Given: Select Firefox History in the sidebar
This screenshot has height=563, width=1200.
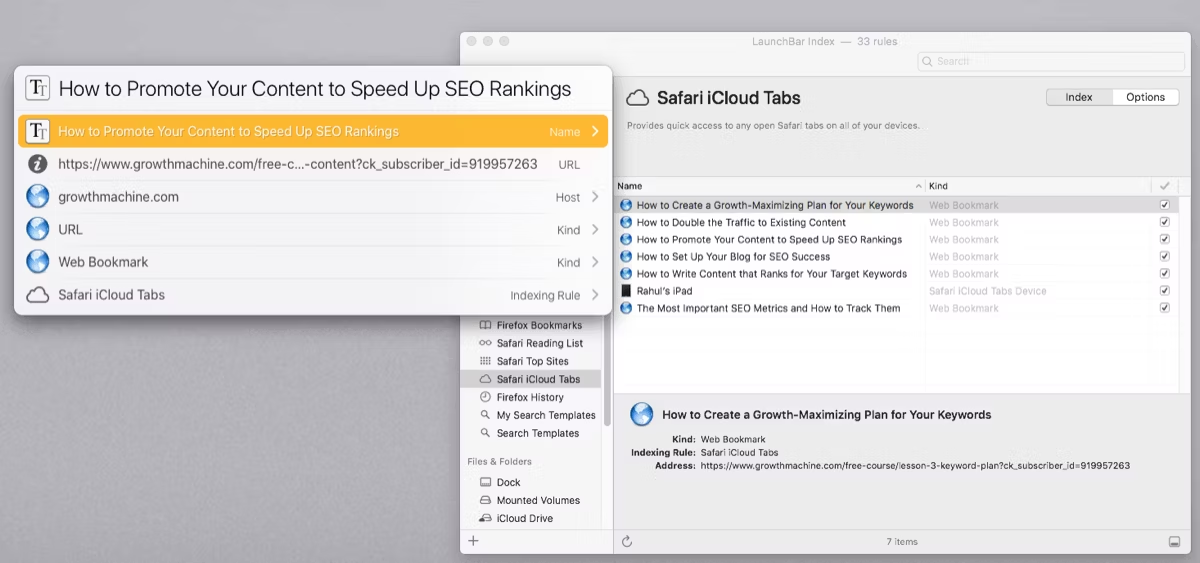Looking at the screenshot, I should coord(532,397).
